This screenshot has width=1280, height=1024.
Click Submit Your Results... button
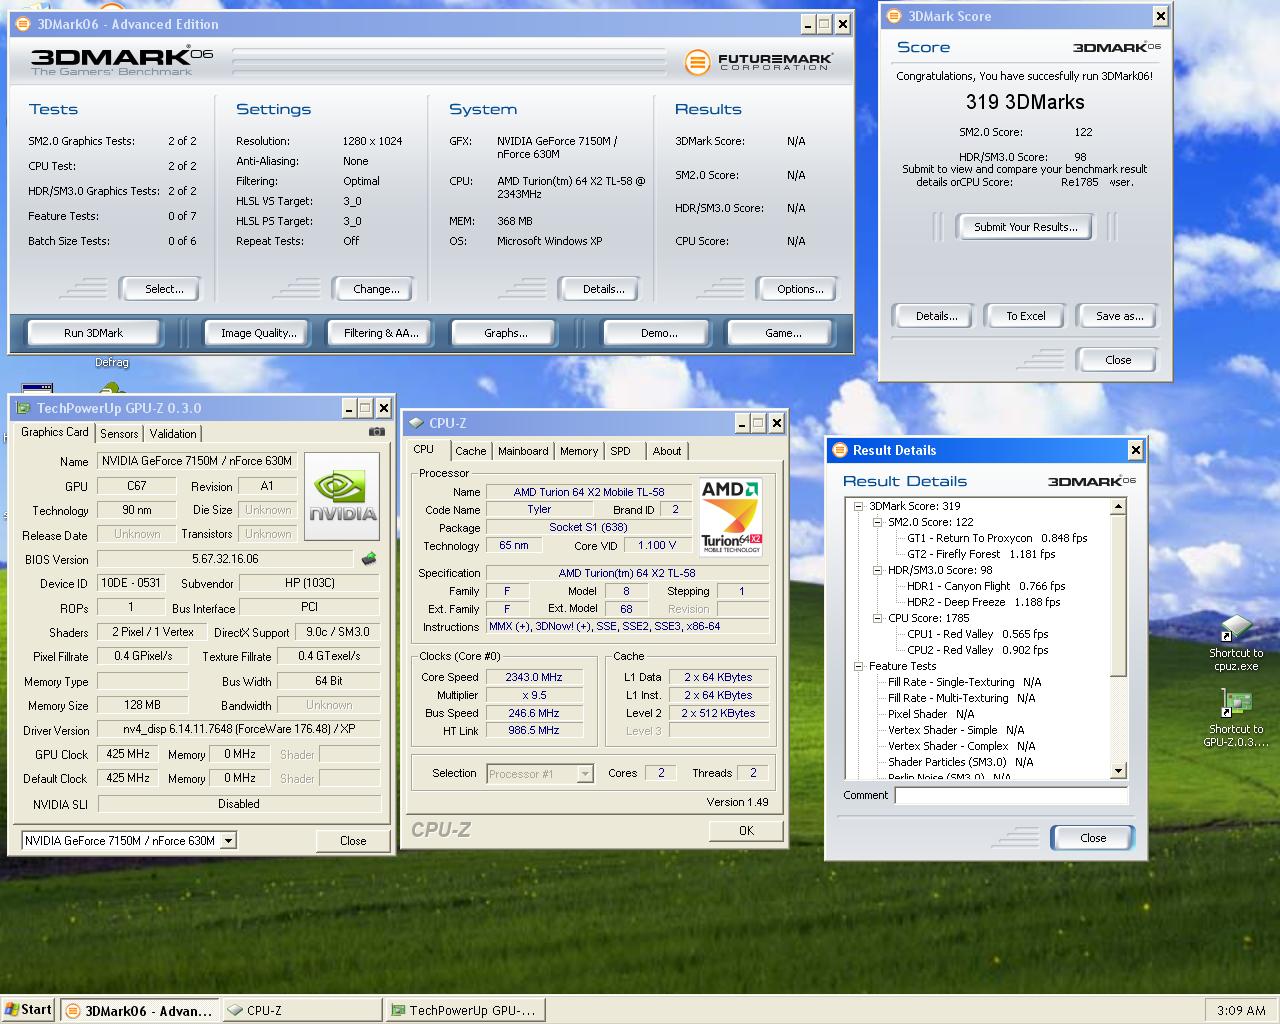coord(1026,227)
